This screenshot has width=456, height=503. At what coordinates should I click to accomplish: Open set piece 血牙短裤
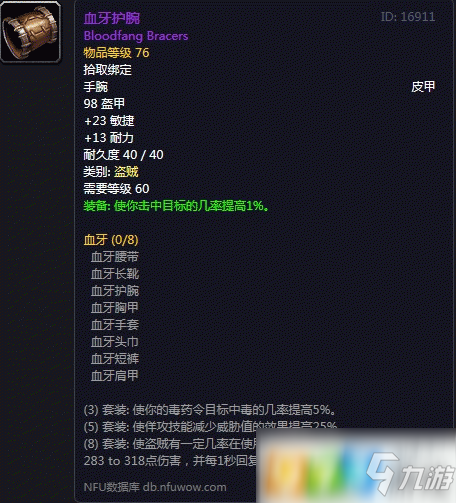(115, 359)
